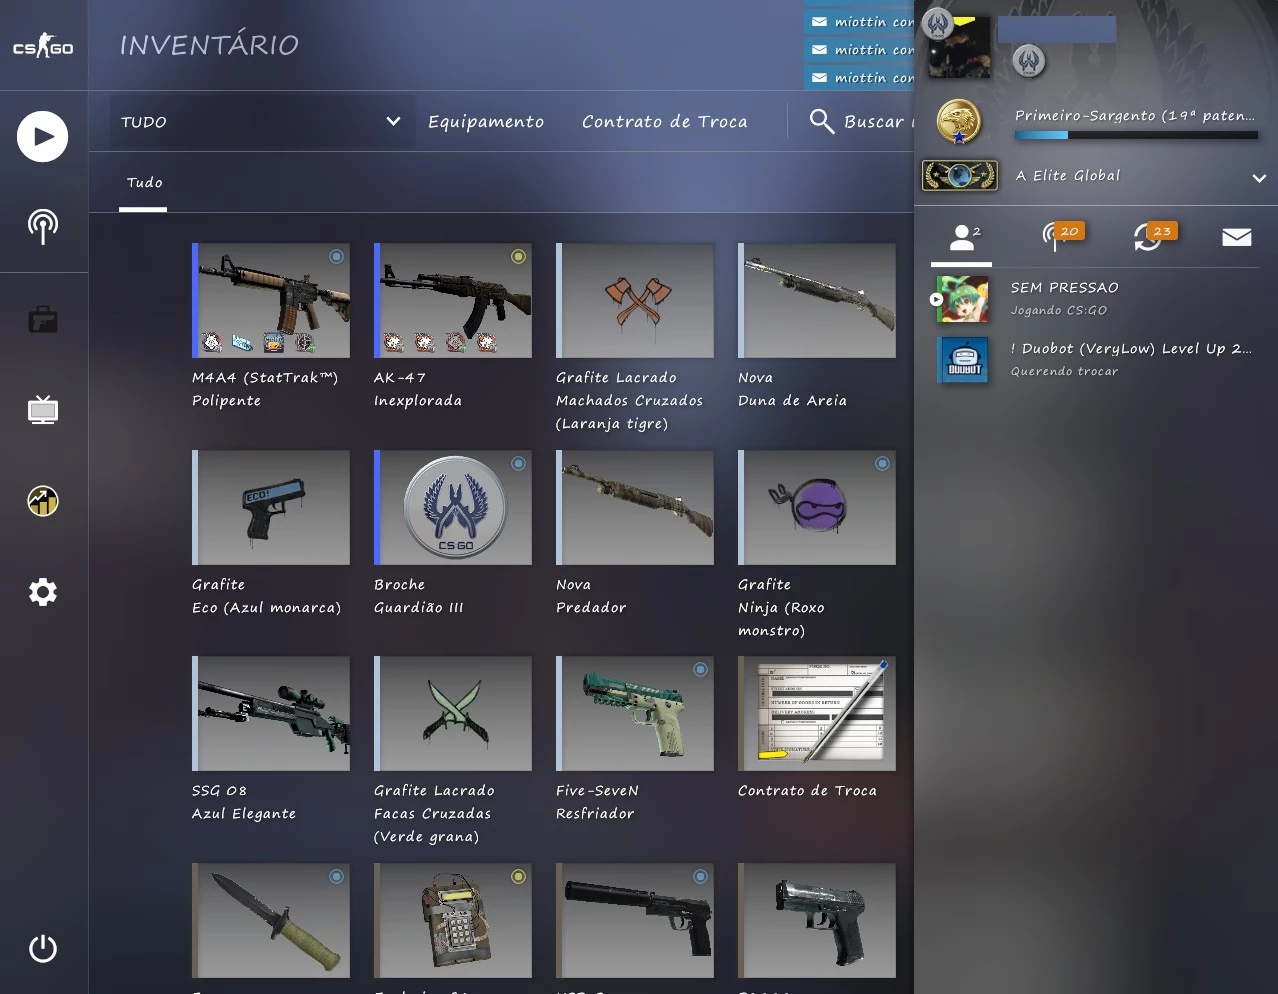Screen dimensions: 1278x994
Task: Click the gold Primeiro-Sargento rank medal
Action: (x=959, y=122)
